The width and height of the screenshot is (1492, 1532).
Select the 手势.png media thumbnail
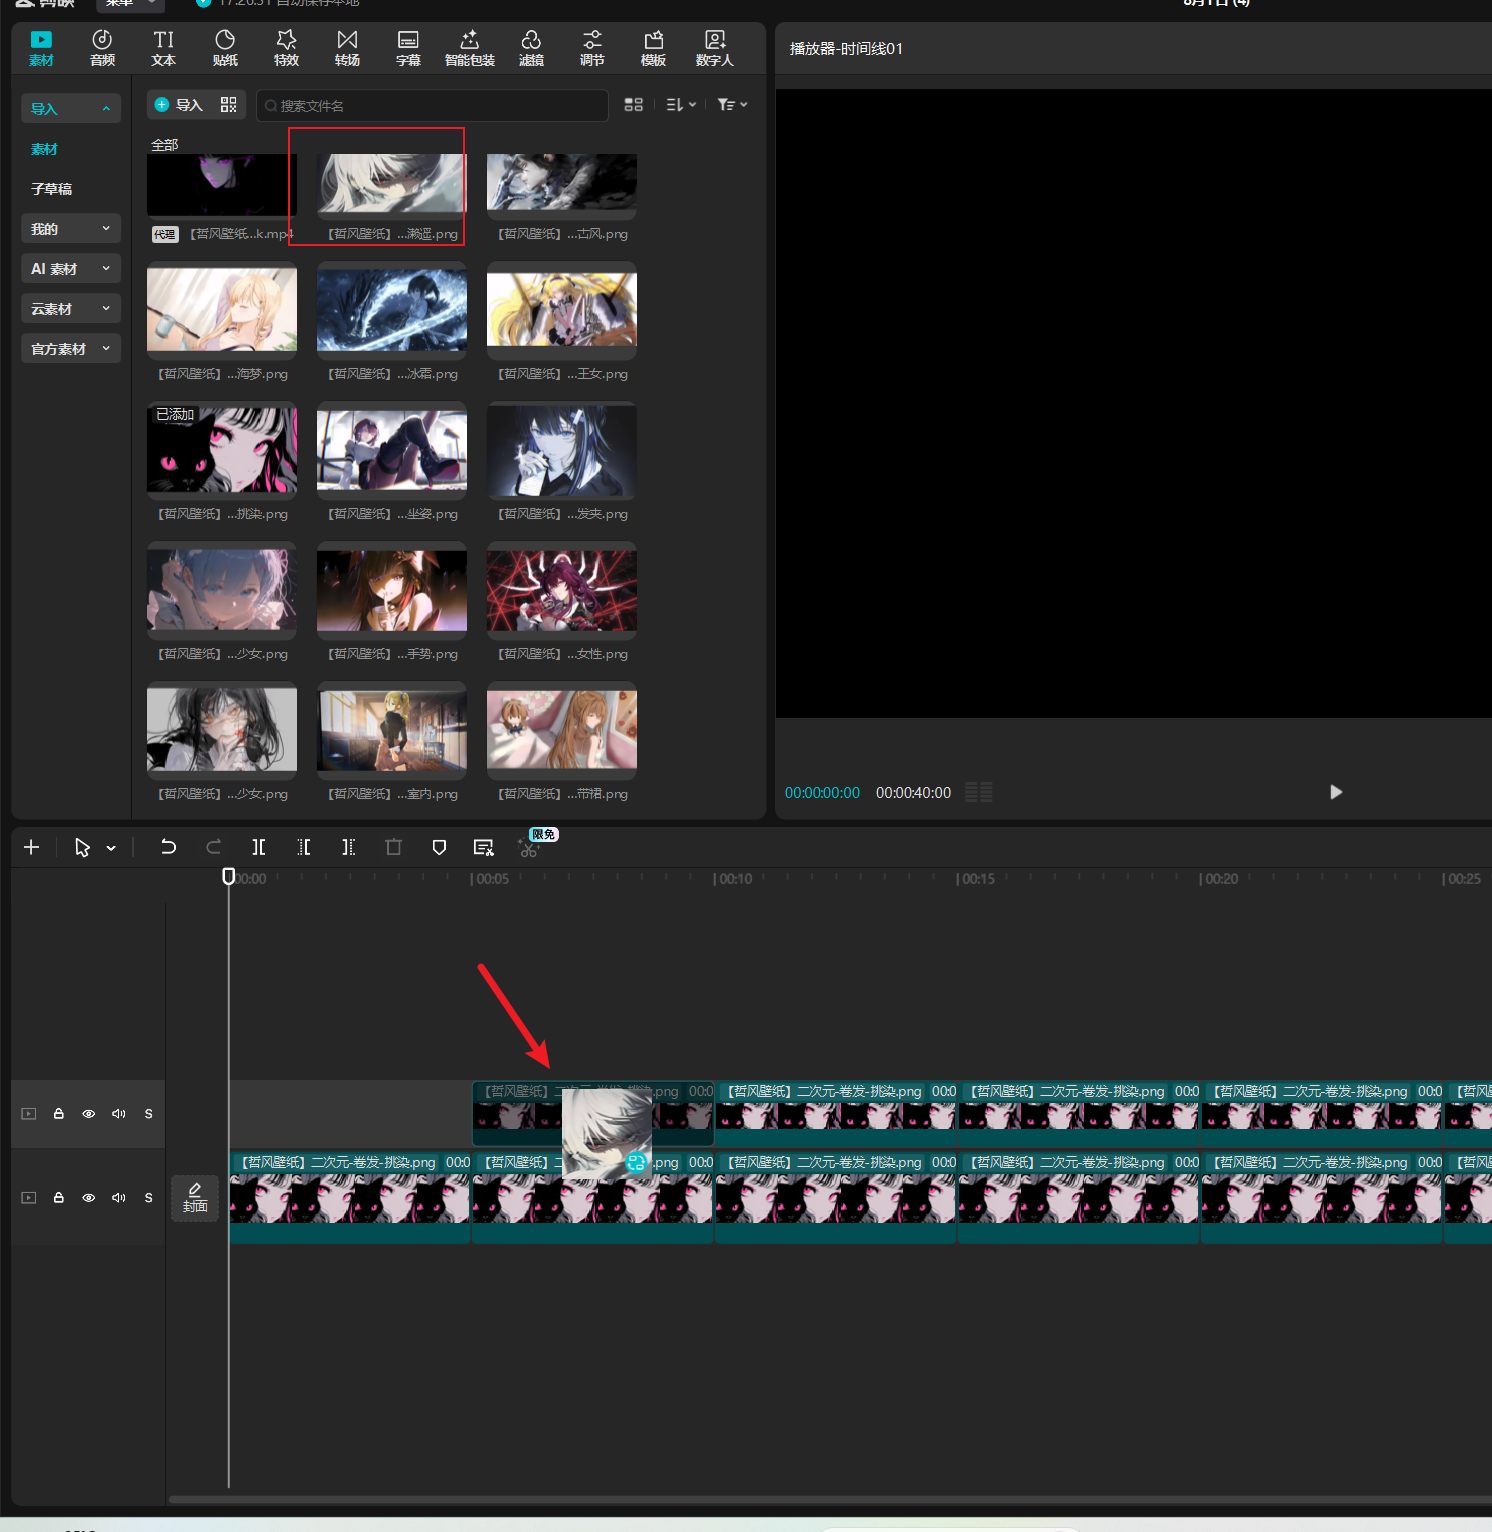click(392, 590)
